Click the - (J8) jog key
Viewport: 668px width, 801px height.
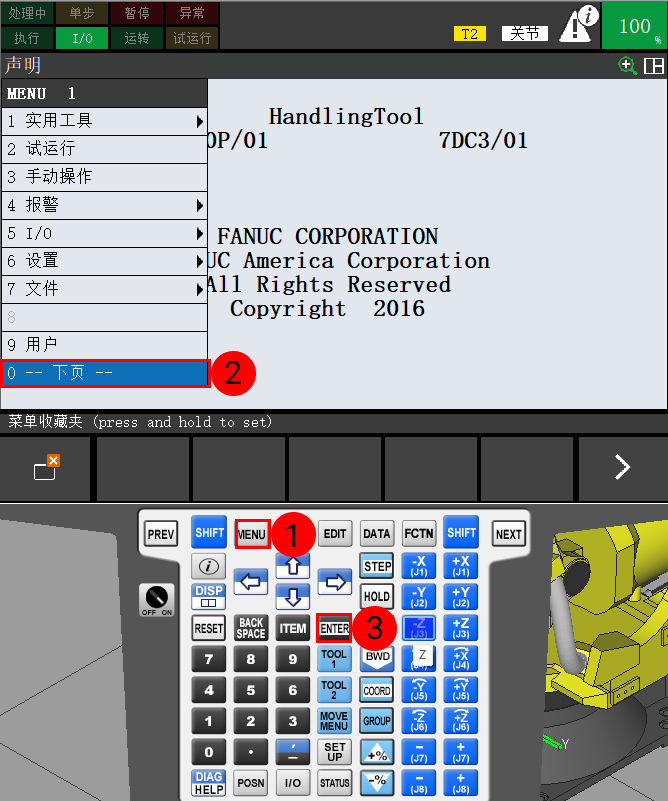click(x=419, y=783)
